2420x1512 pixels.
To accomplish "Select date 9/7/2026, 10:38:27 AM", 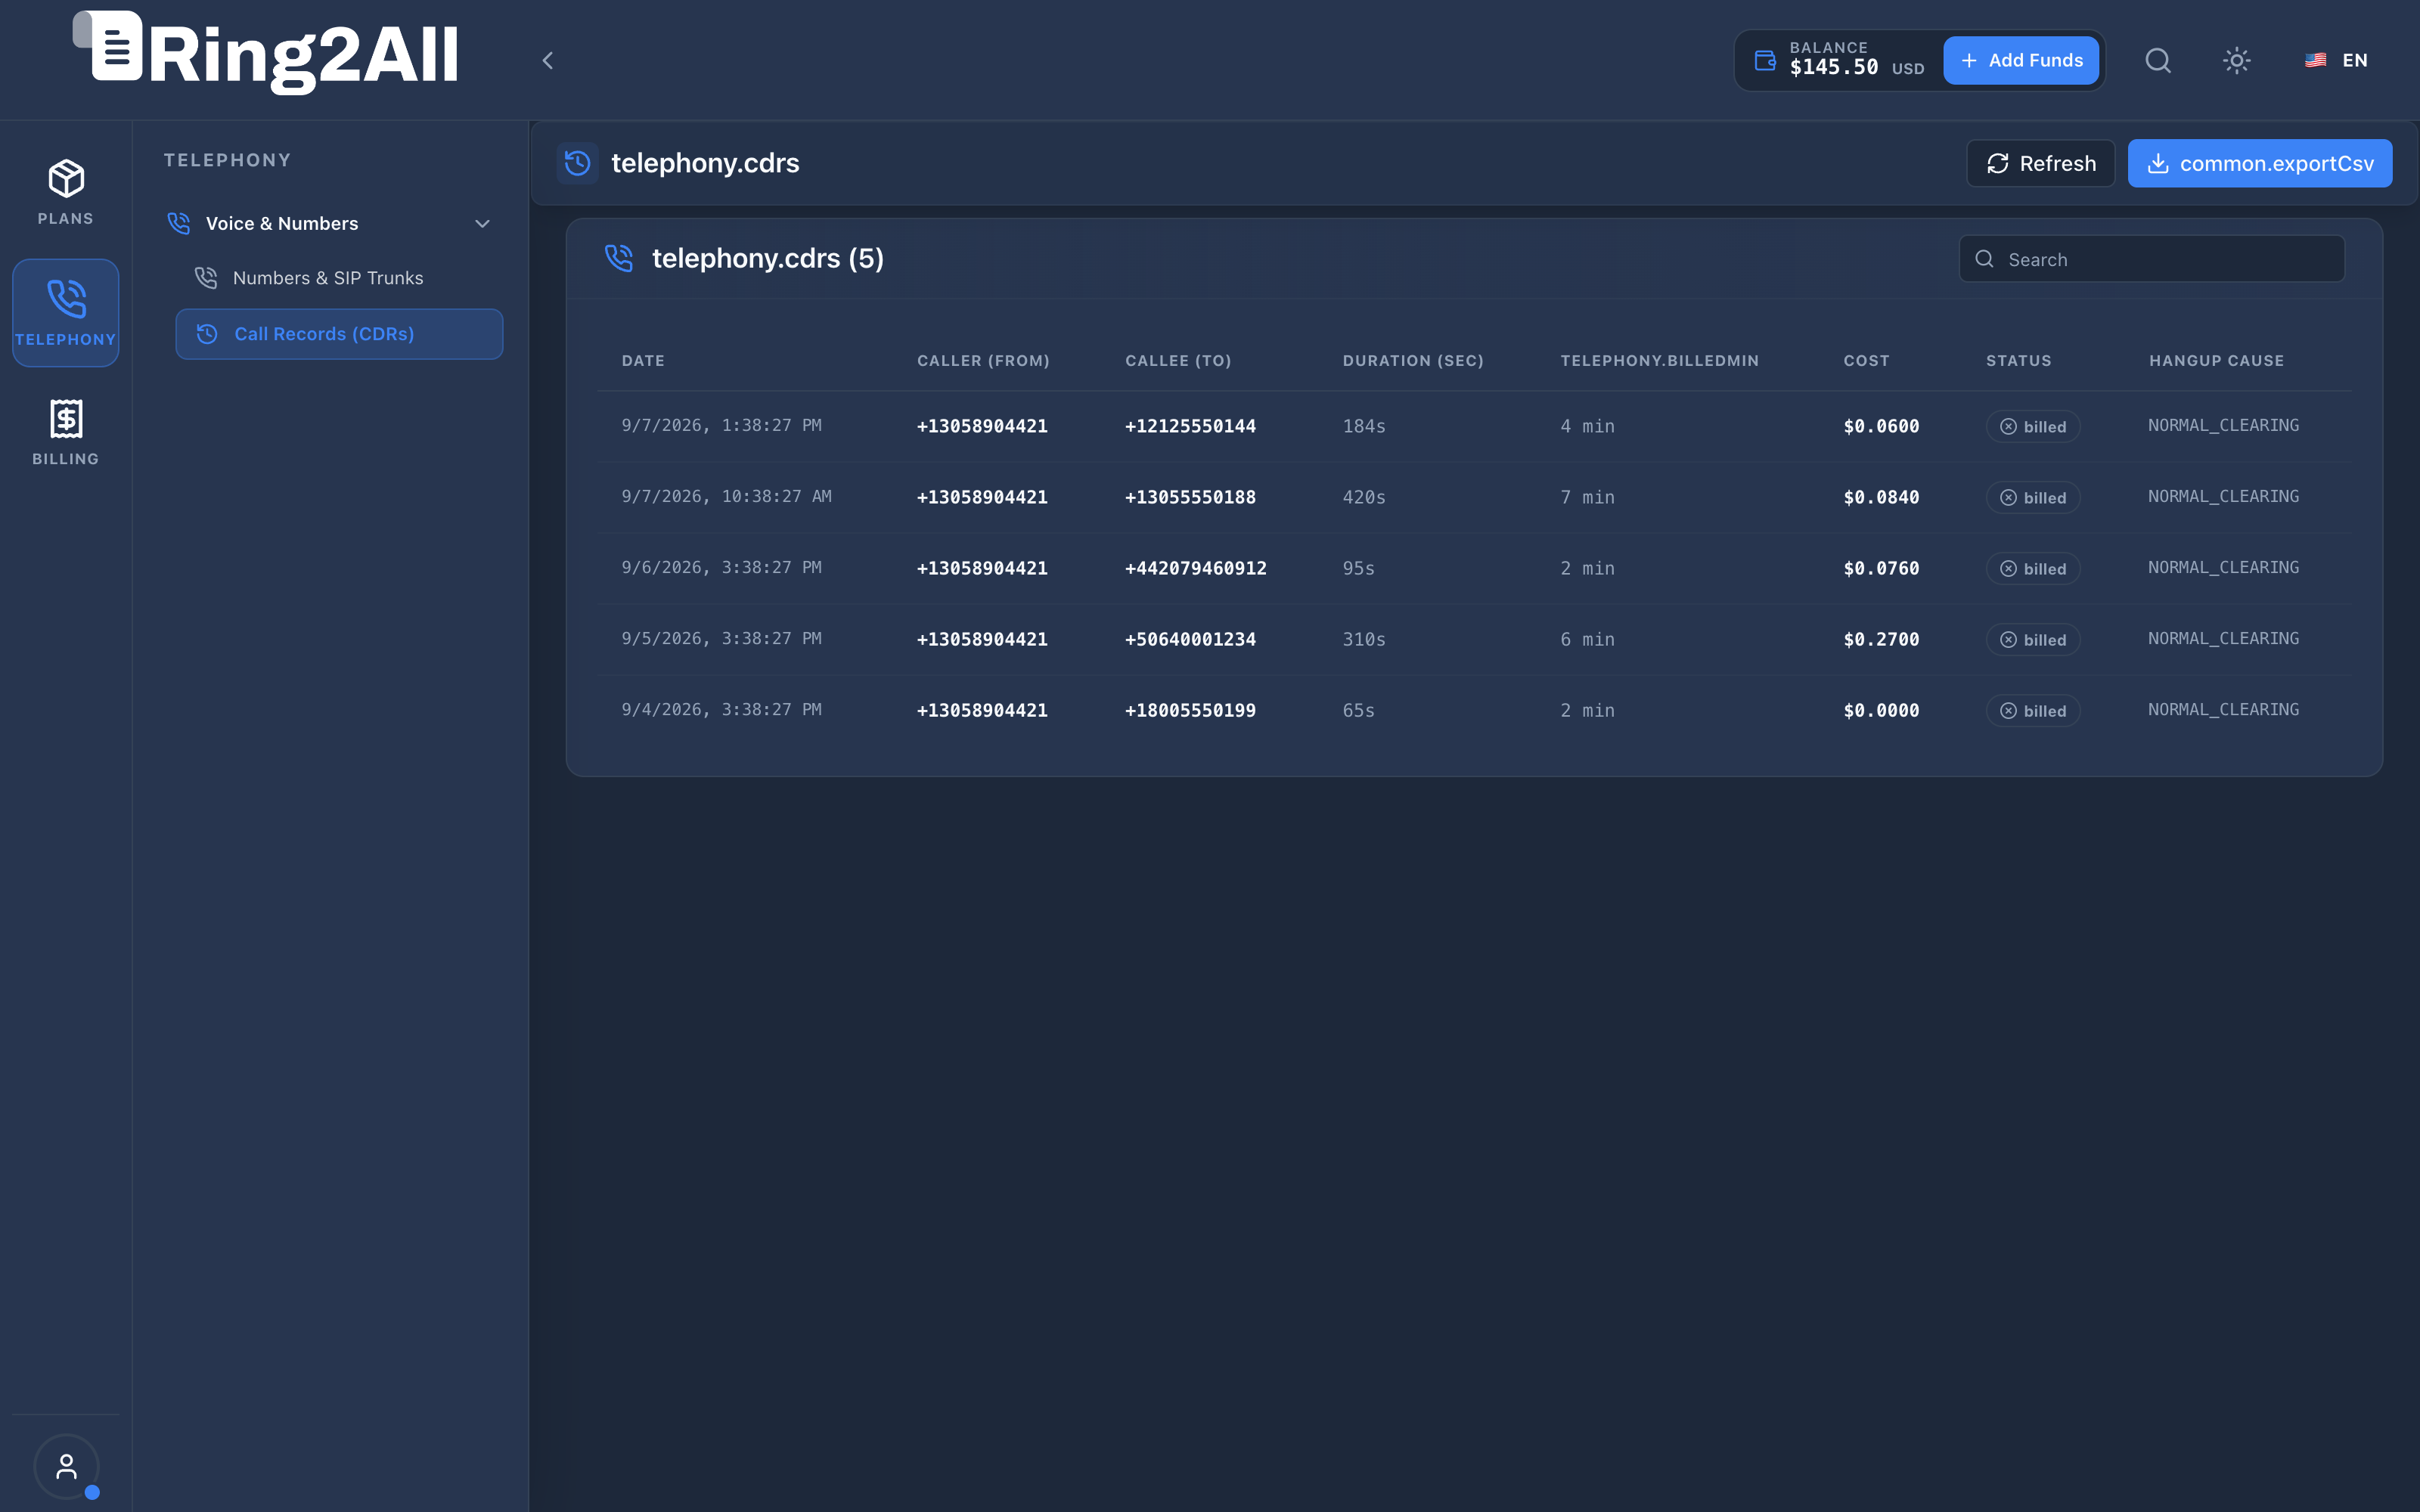I will coord(726,497).
